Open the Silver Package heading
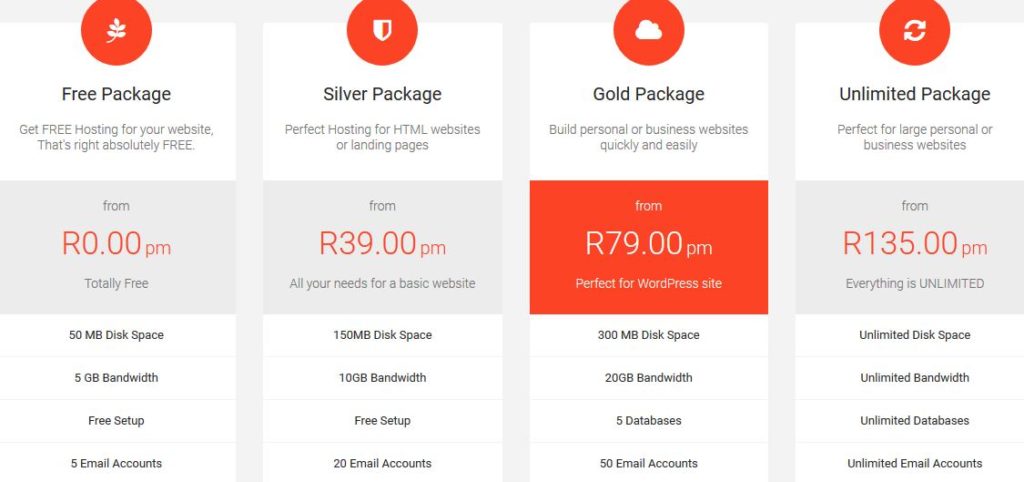This screenshot has height=482, width=1024. pyautogui.click(x=382, y=94)
